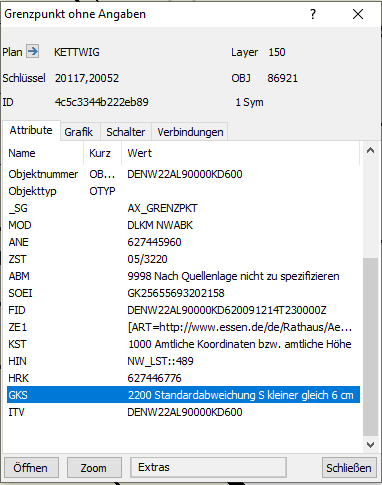
Task: Select the ZST attribute row
Action: (183, 259)
